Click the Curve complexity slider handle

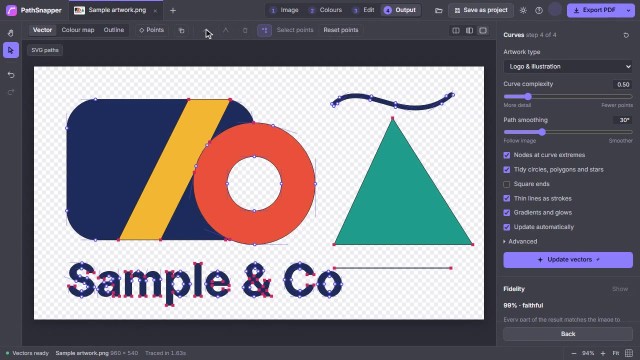[528, 97]
